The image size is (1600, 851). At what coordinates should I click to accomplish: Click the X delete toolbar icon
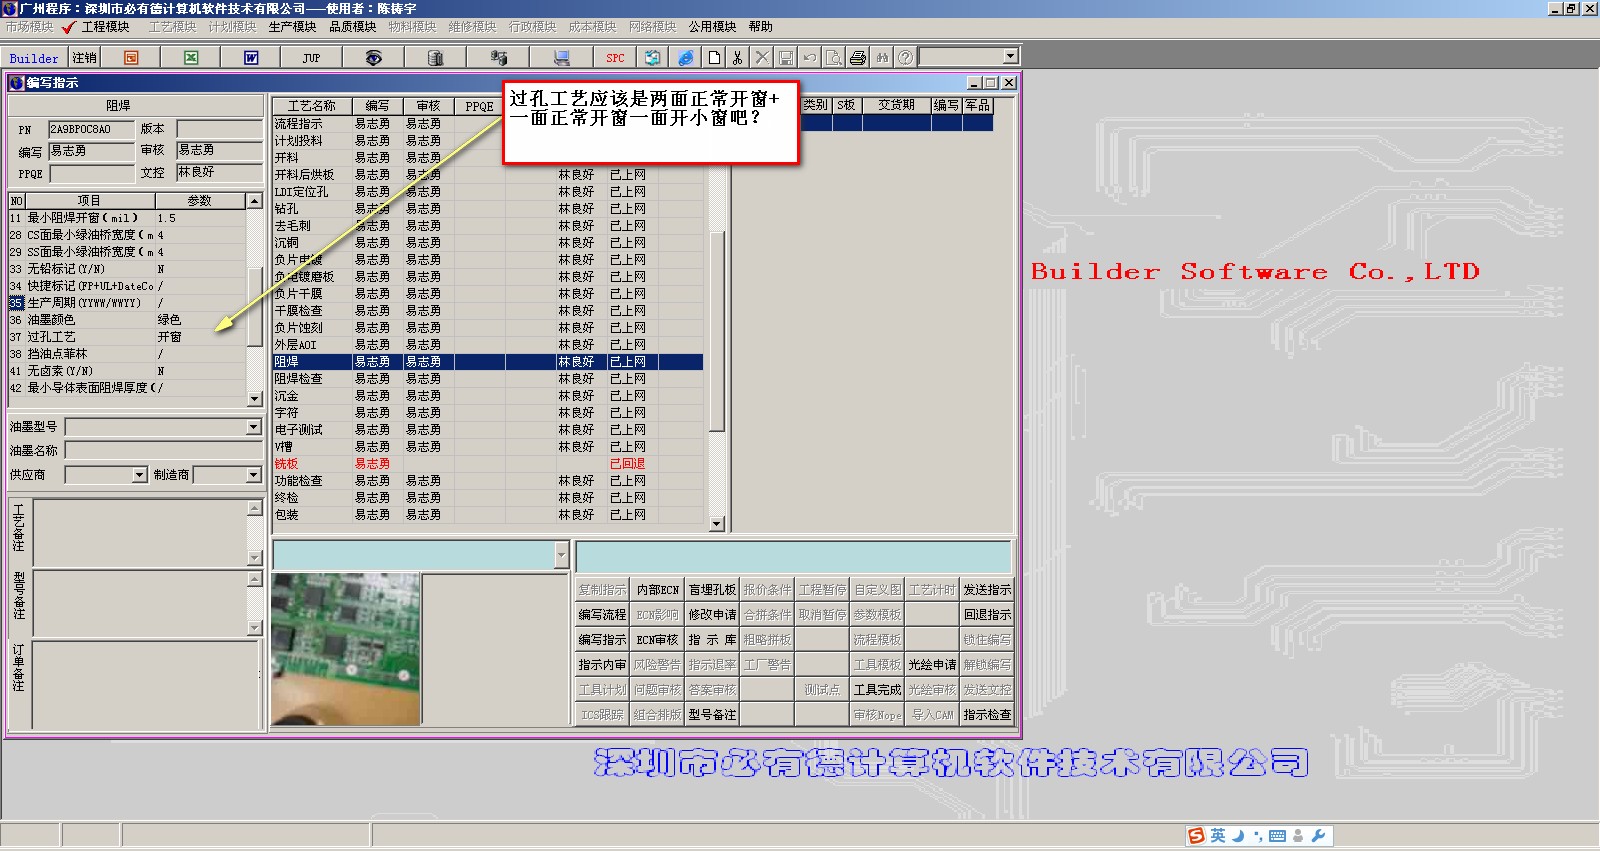761,58
